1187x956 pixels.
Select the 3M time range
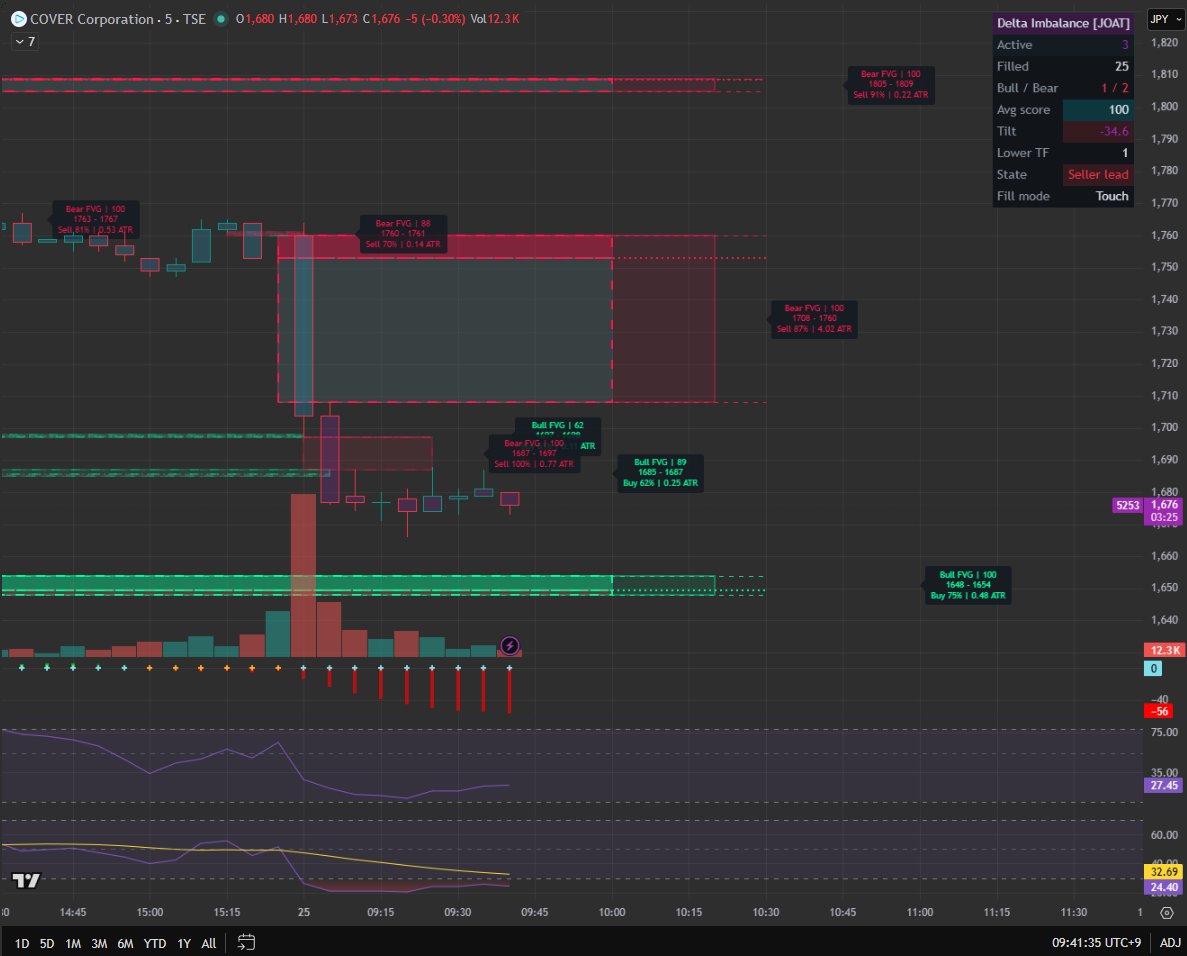pyautogui.click(x=99, y=943)
